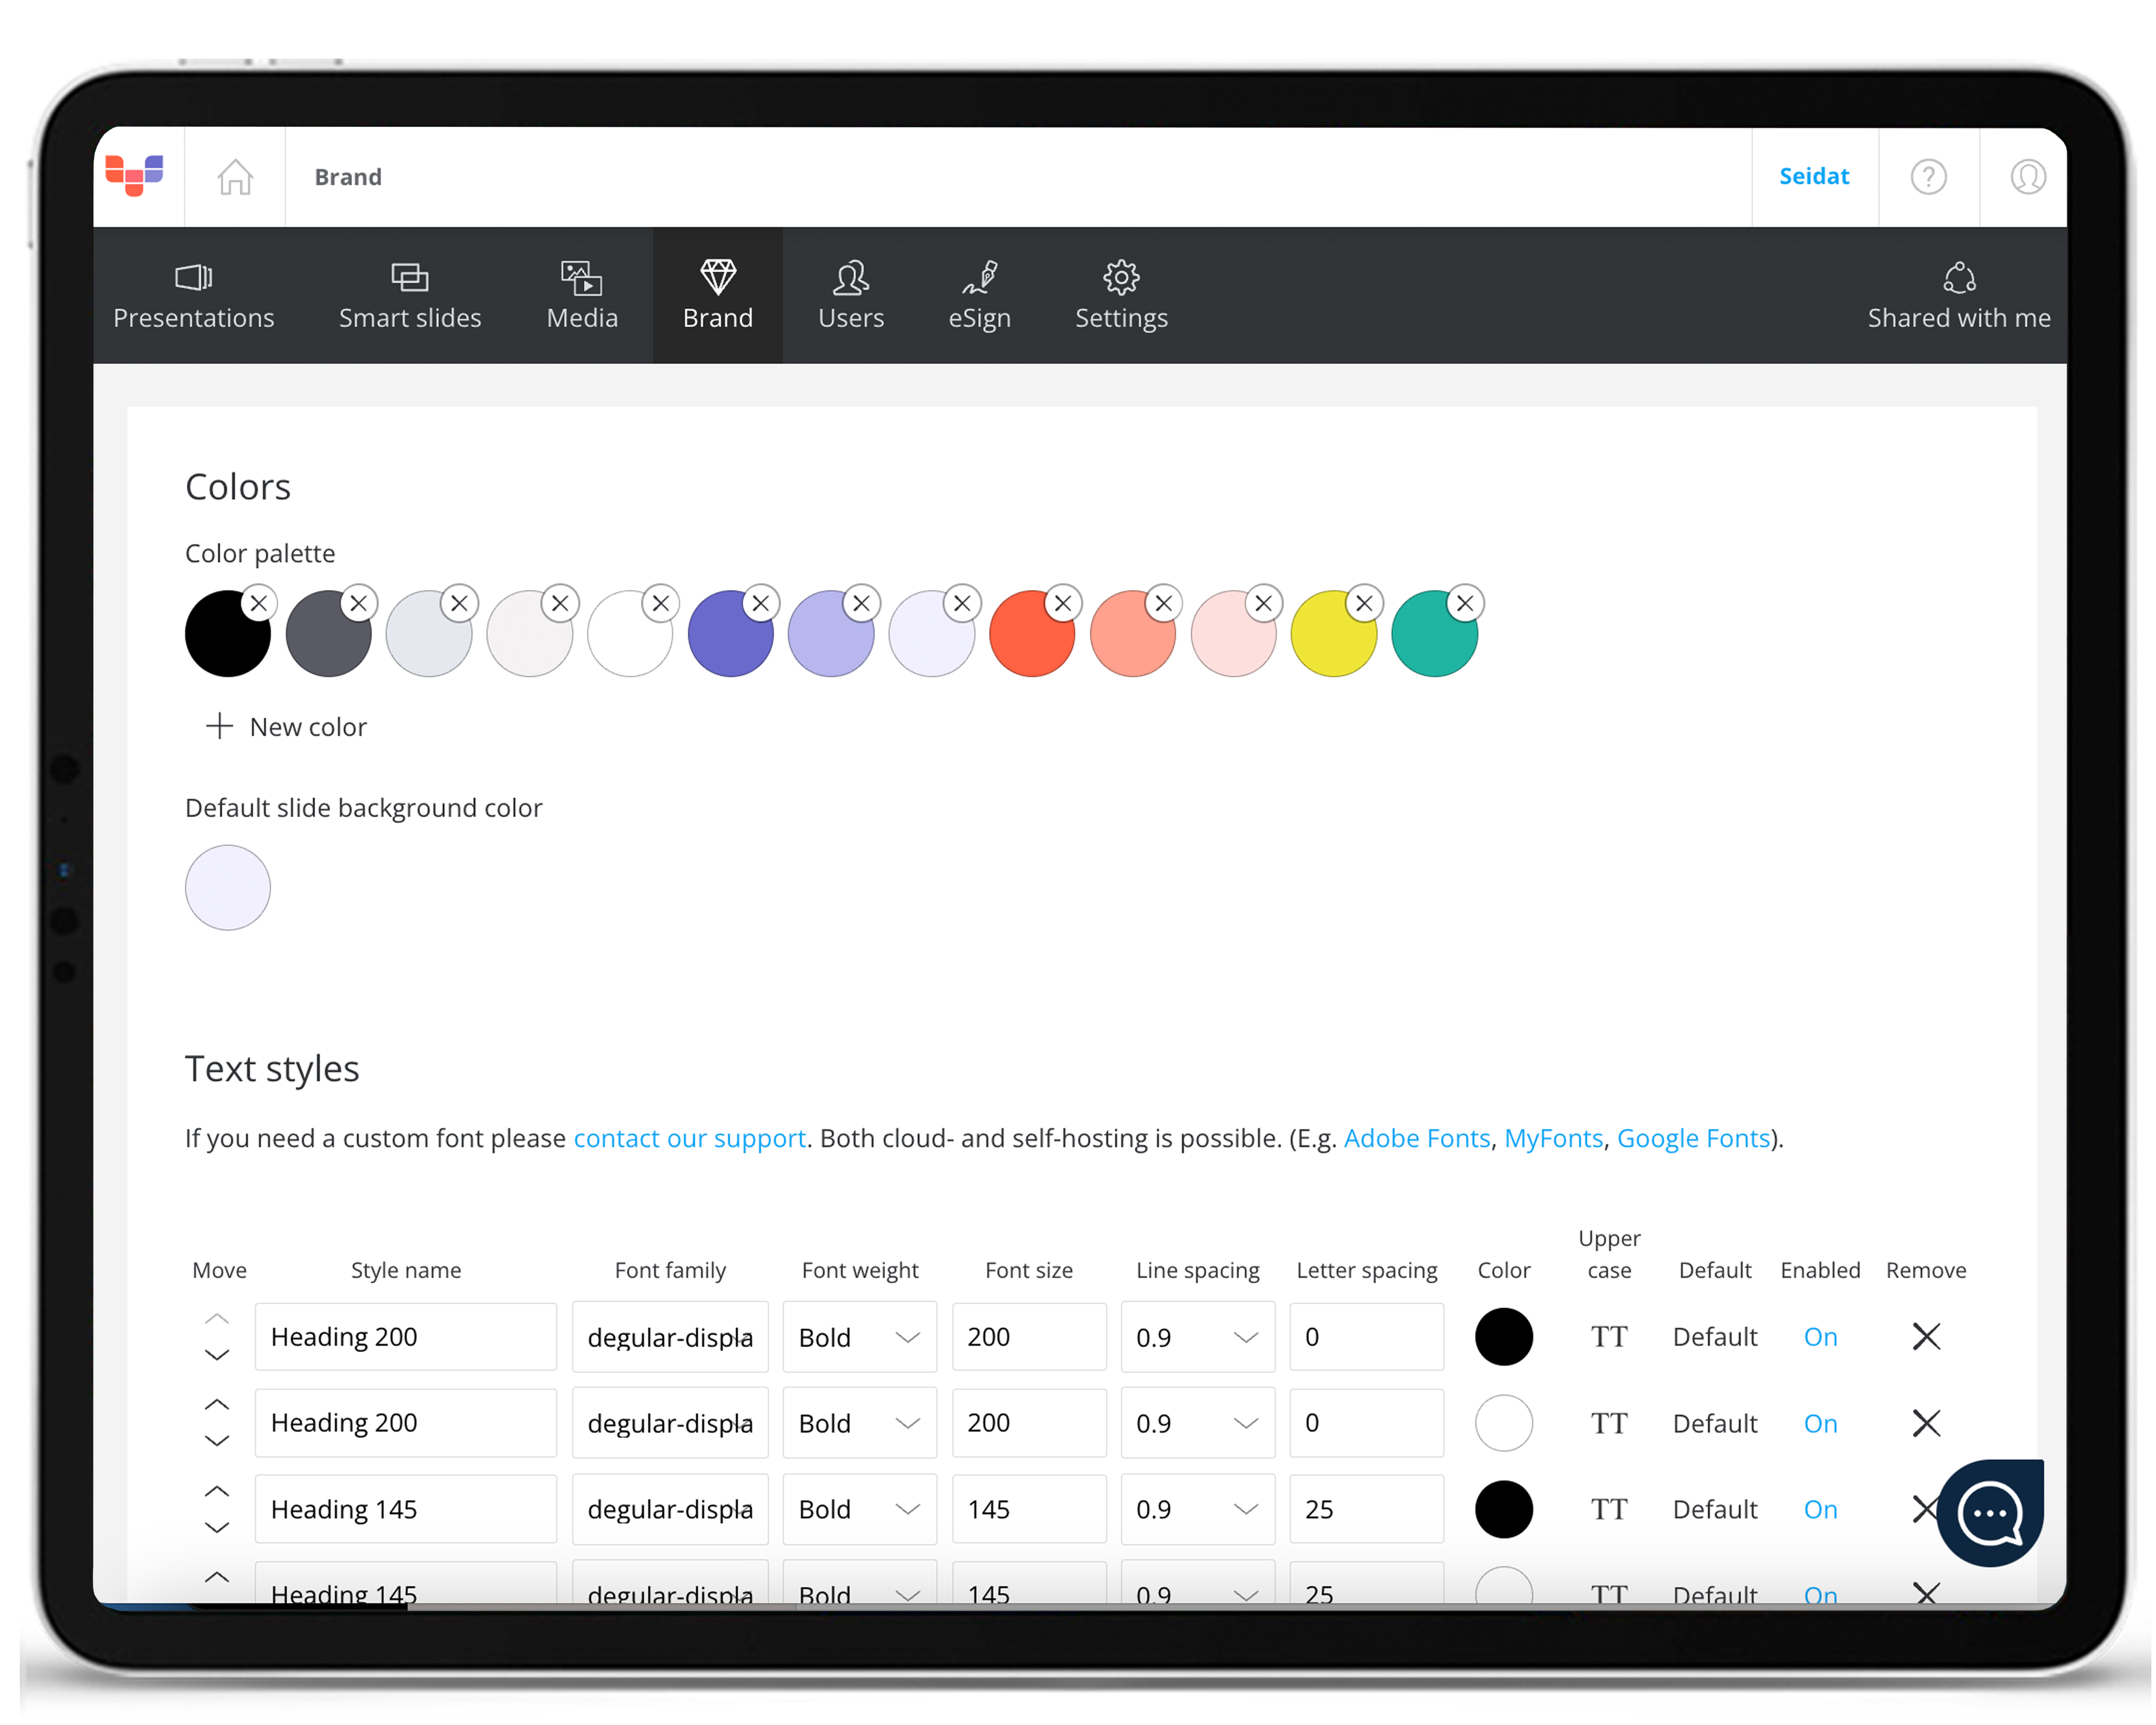Switch to the Users tab
This screenshot has width=2156, height=1725.
click(x=850, y=296)
